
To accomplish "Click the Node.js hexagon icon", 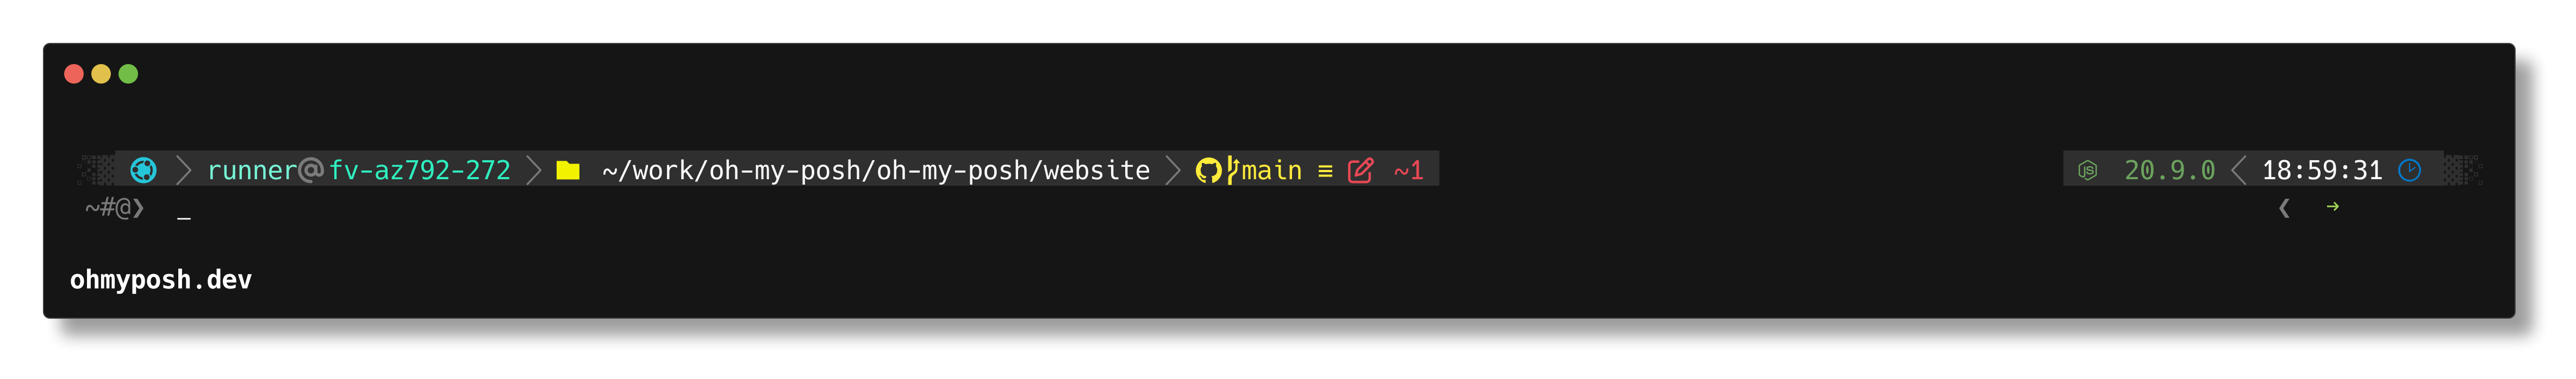I will point(2088,170).
